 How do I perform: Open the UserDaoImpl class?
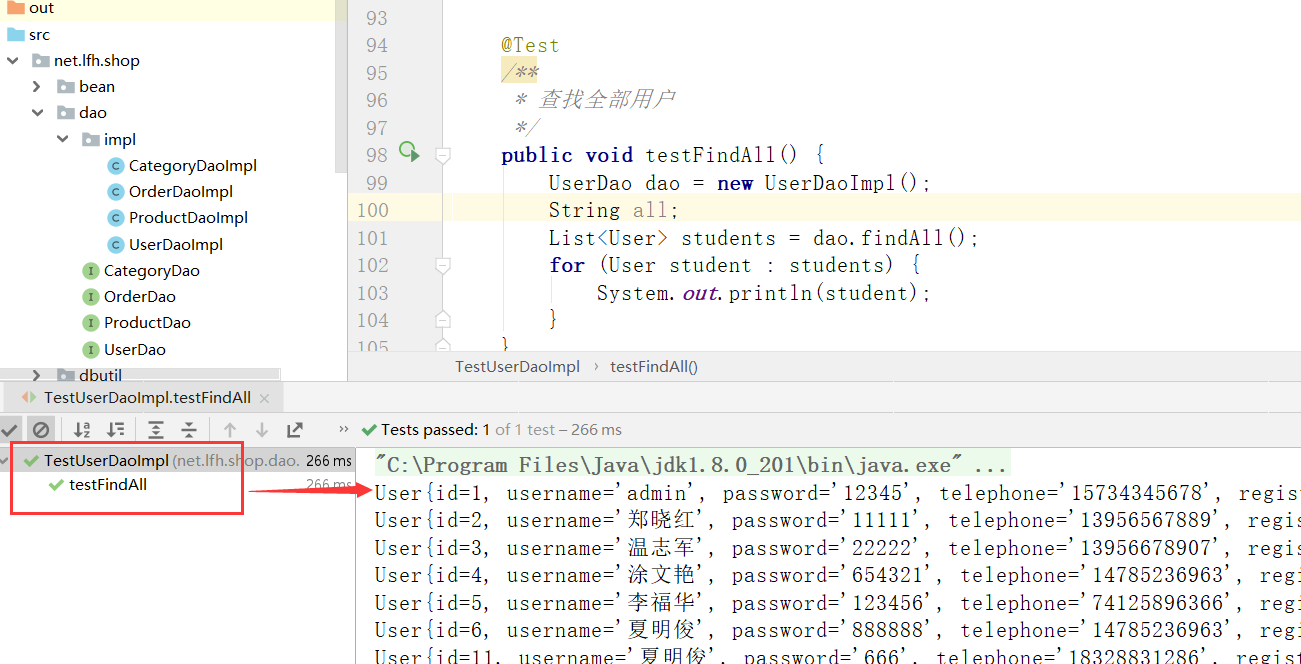pos(176,244)
